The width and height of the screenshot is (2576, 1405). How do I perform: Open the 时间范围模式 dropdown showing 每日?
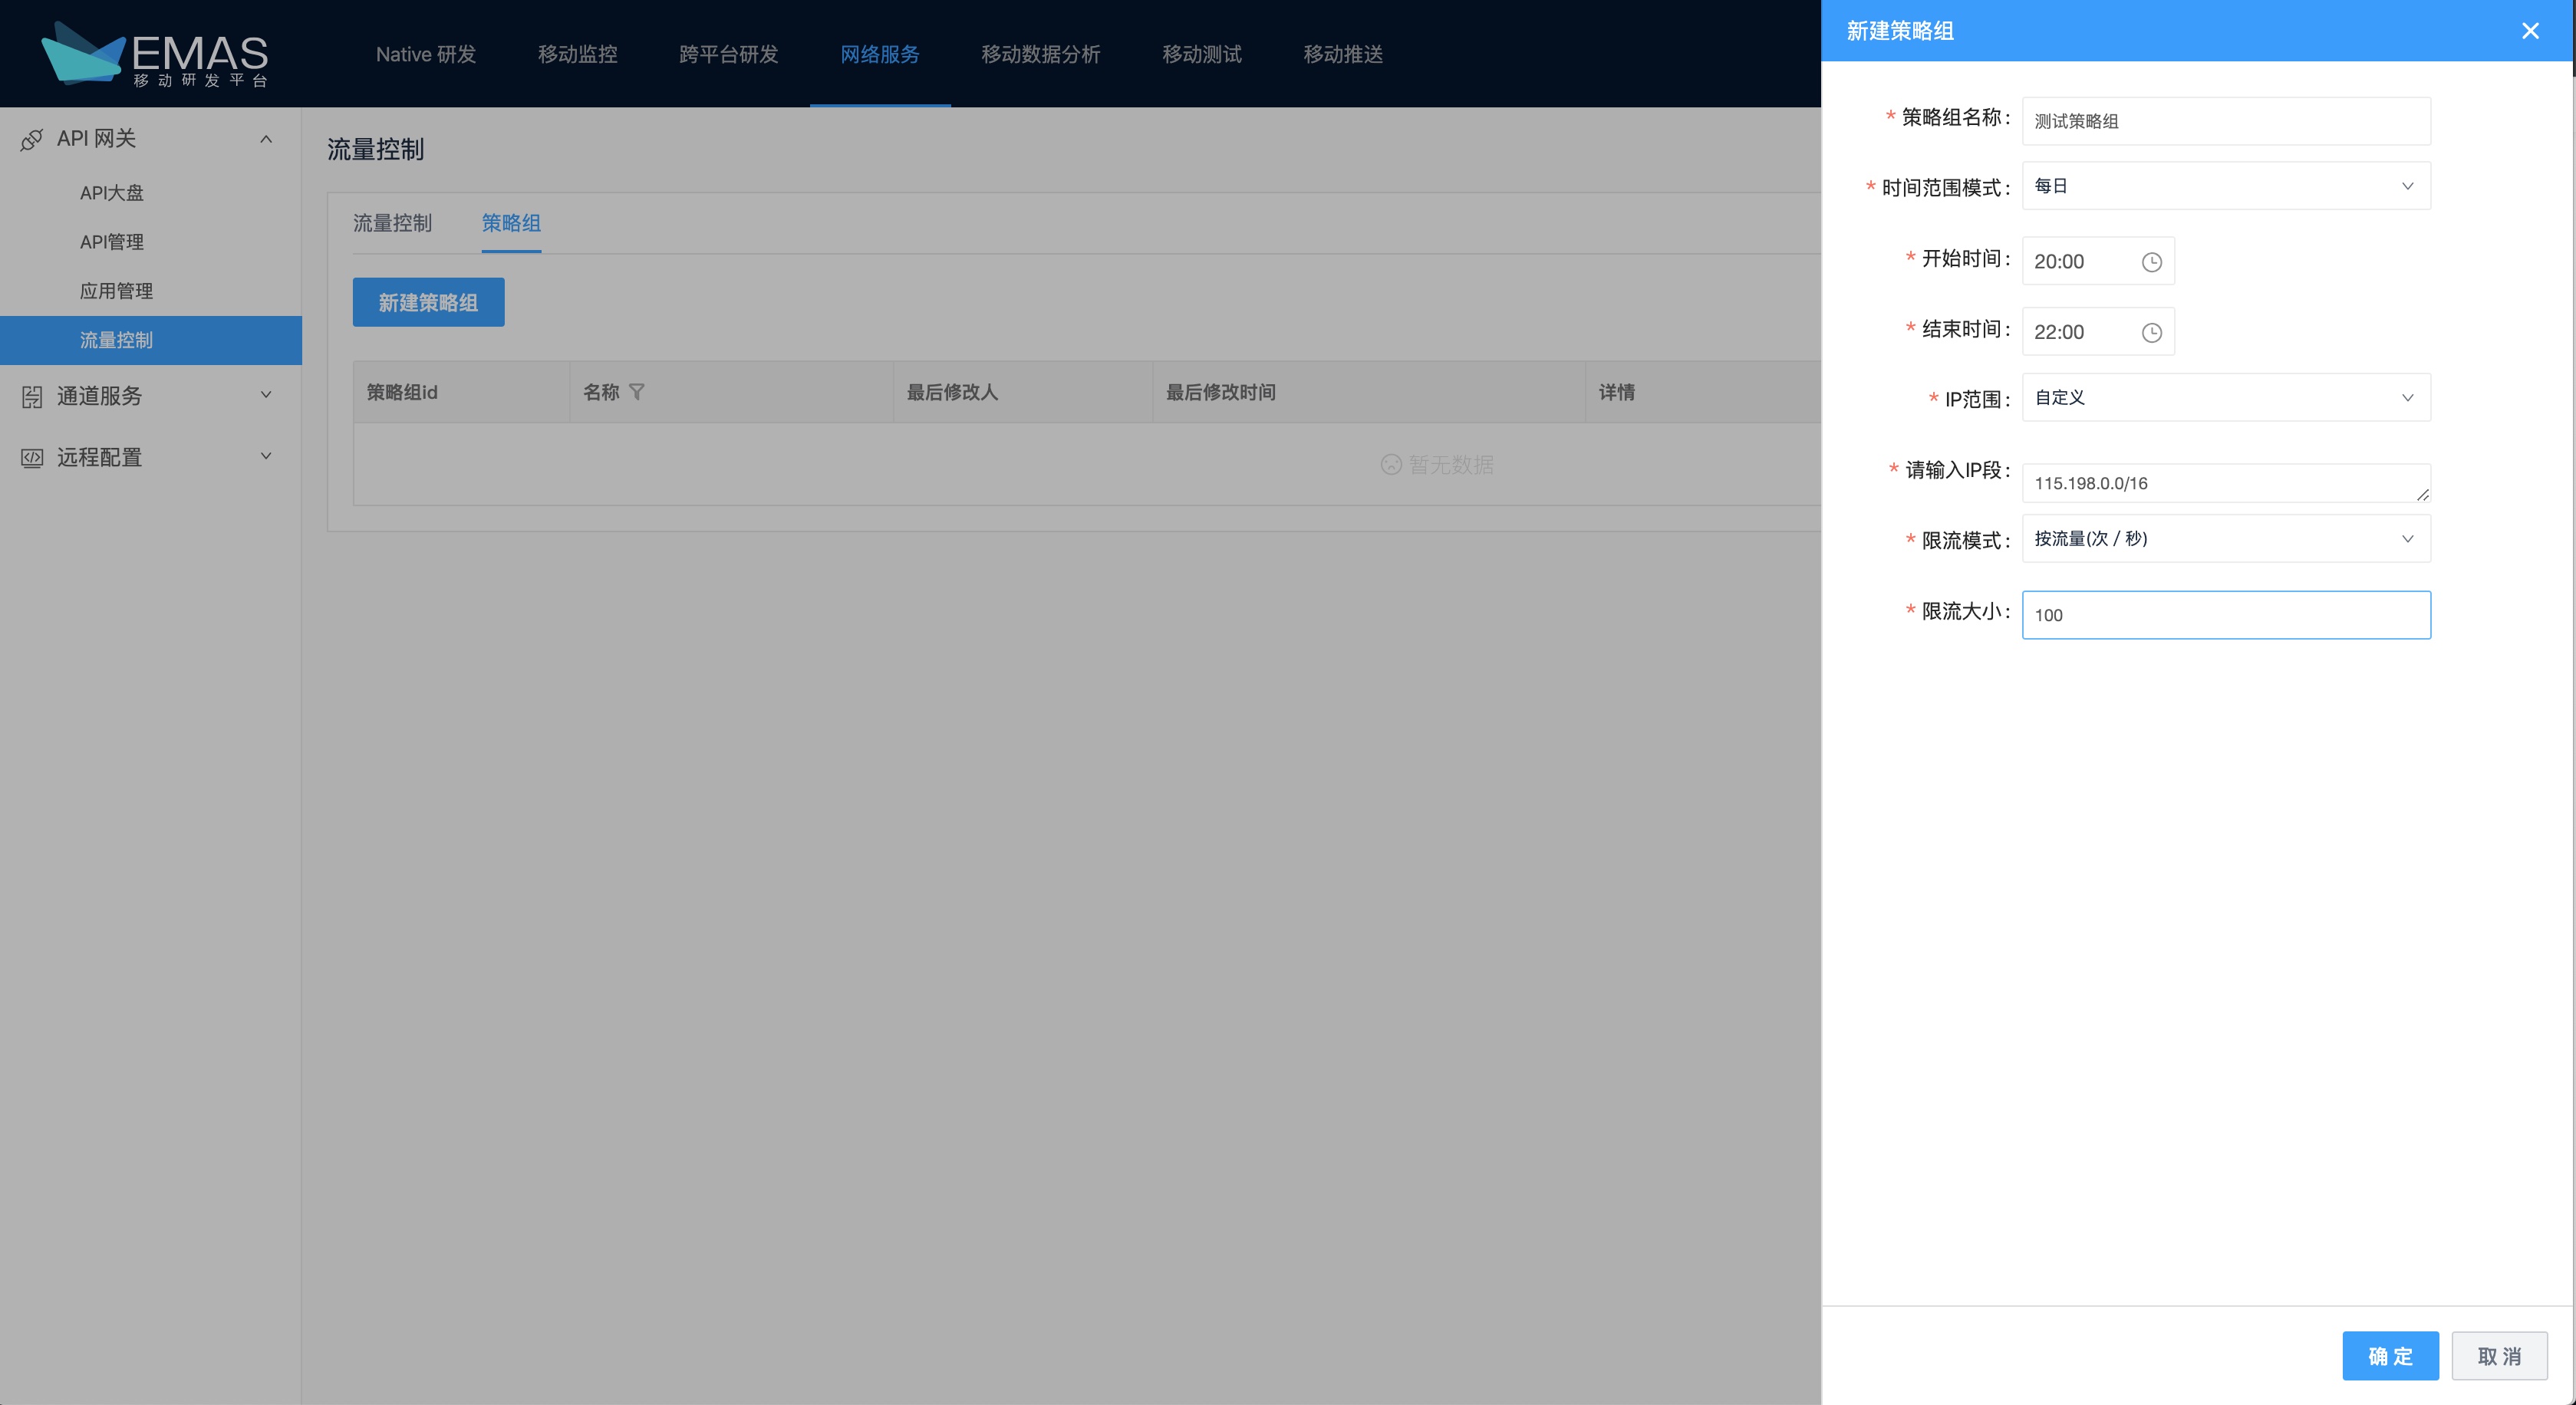2226,186
